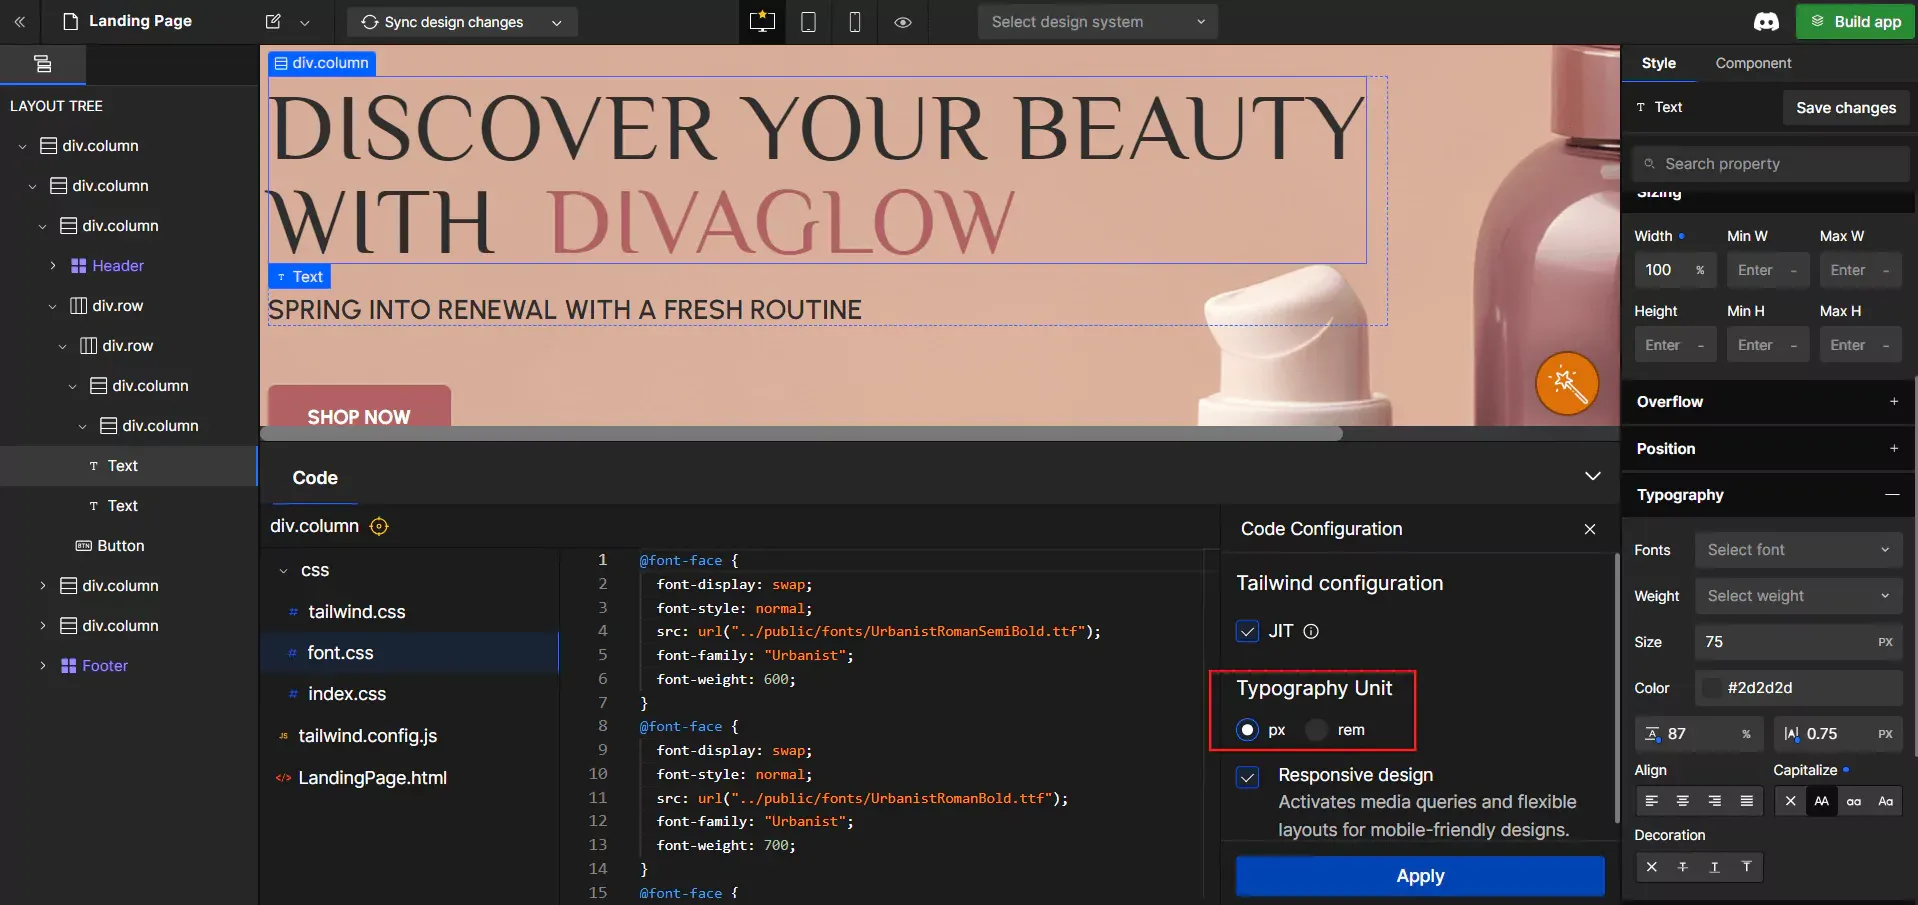
Task: Expand the Header tree node
Action: 52,265
